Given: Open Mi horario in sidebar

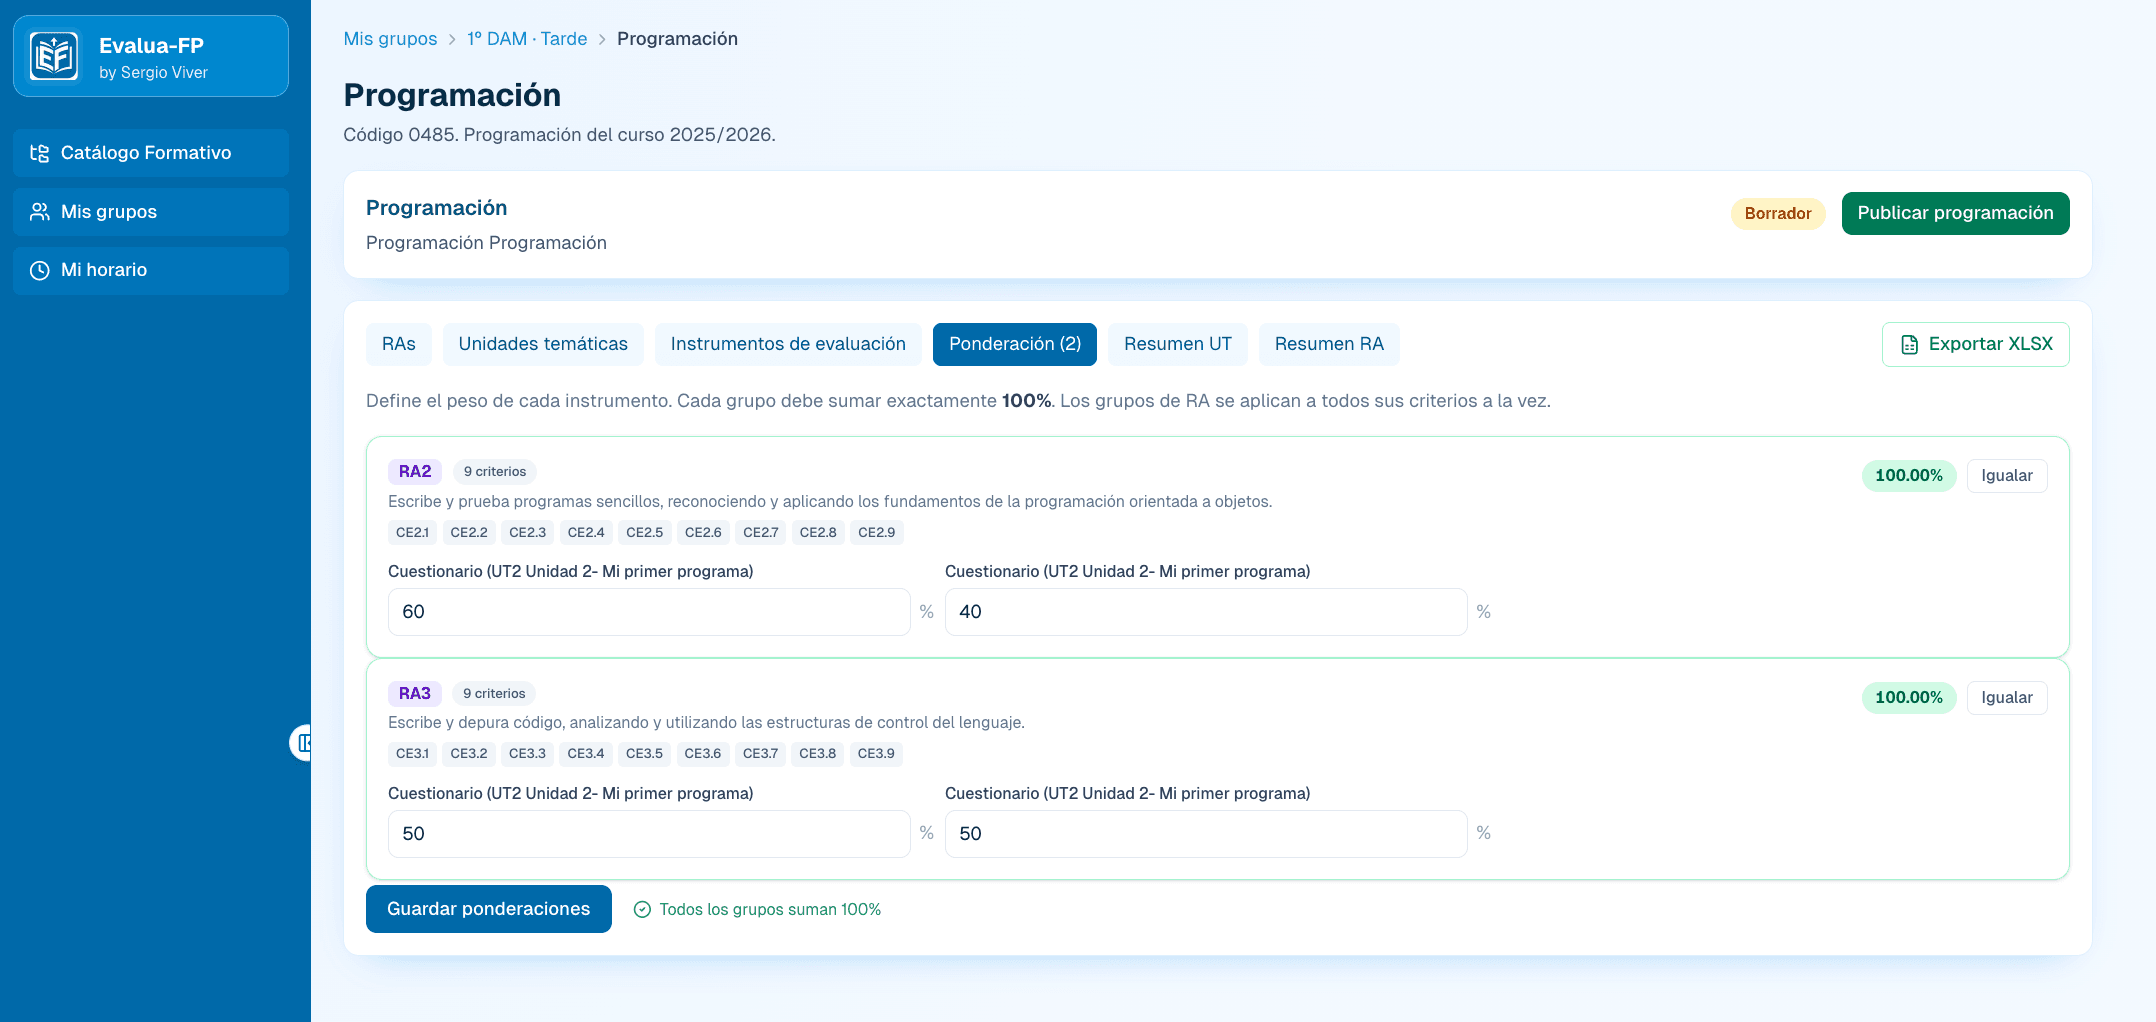Looking at the screenshot, I should click(x=151, y=270).
